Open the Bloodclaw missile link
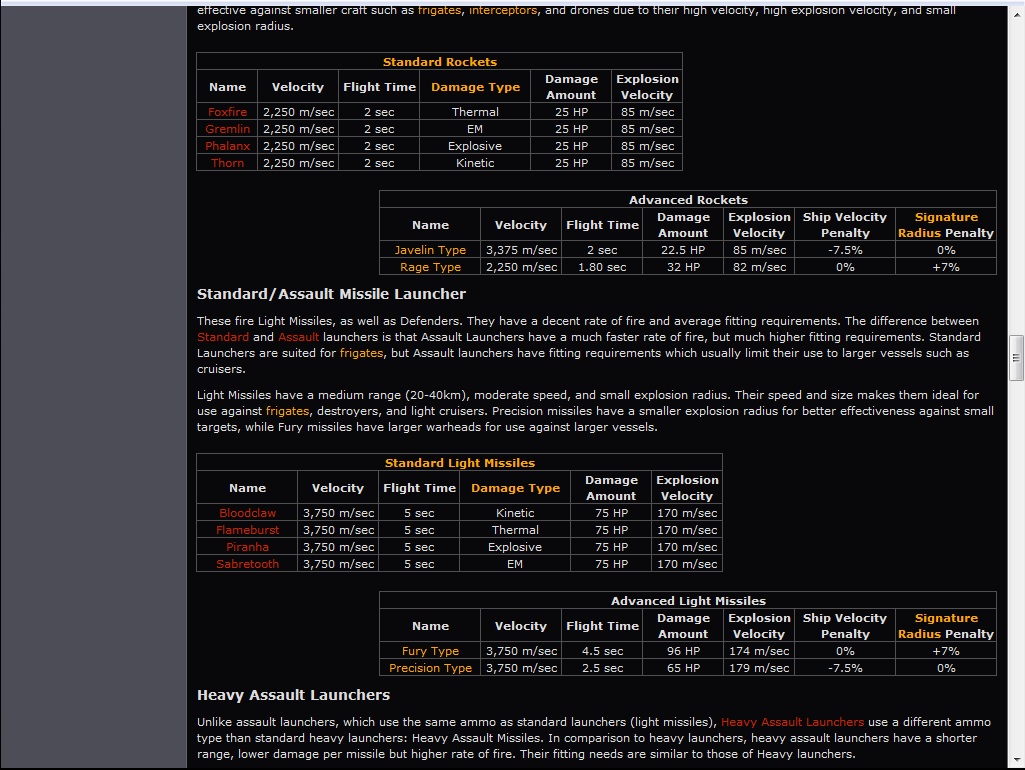 click(x=247, y=513)
